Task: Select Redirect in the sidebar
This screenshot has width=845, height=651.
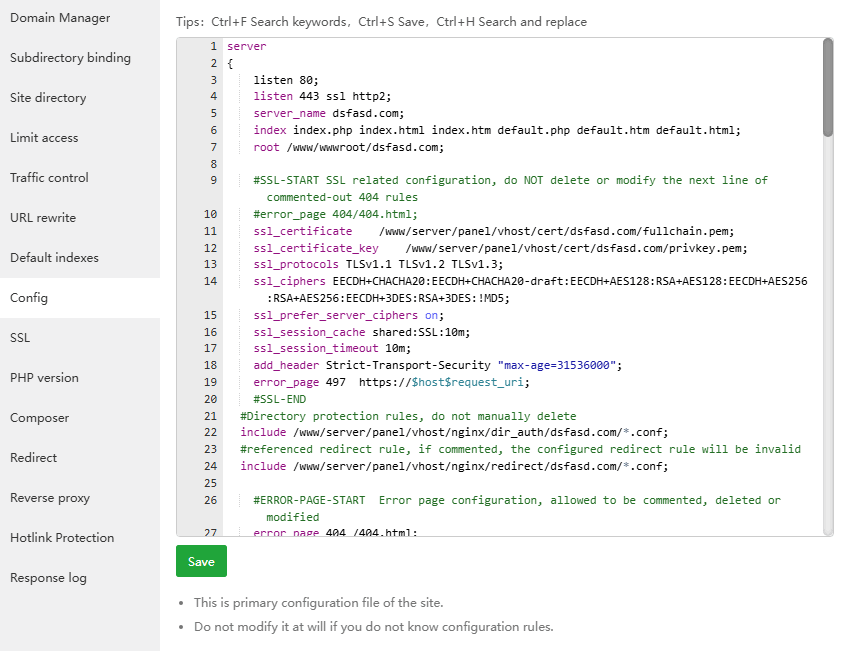Action: pos(33,458)
